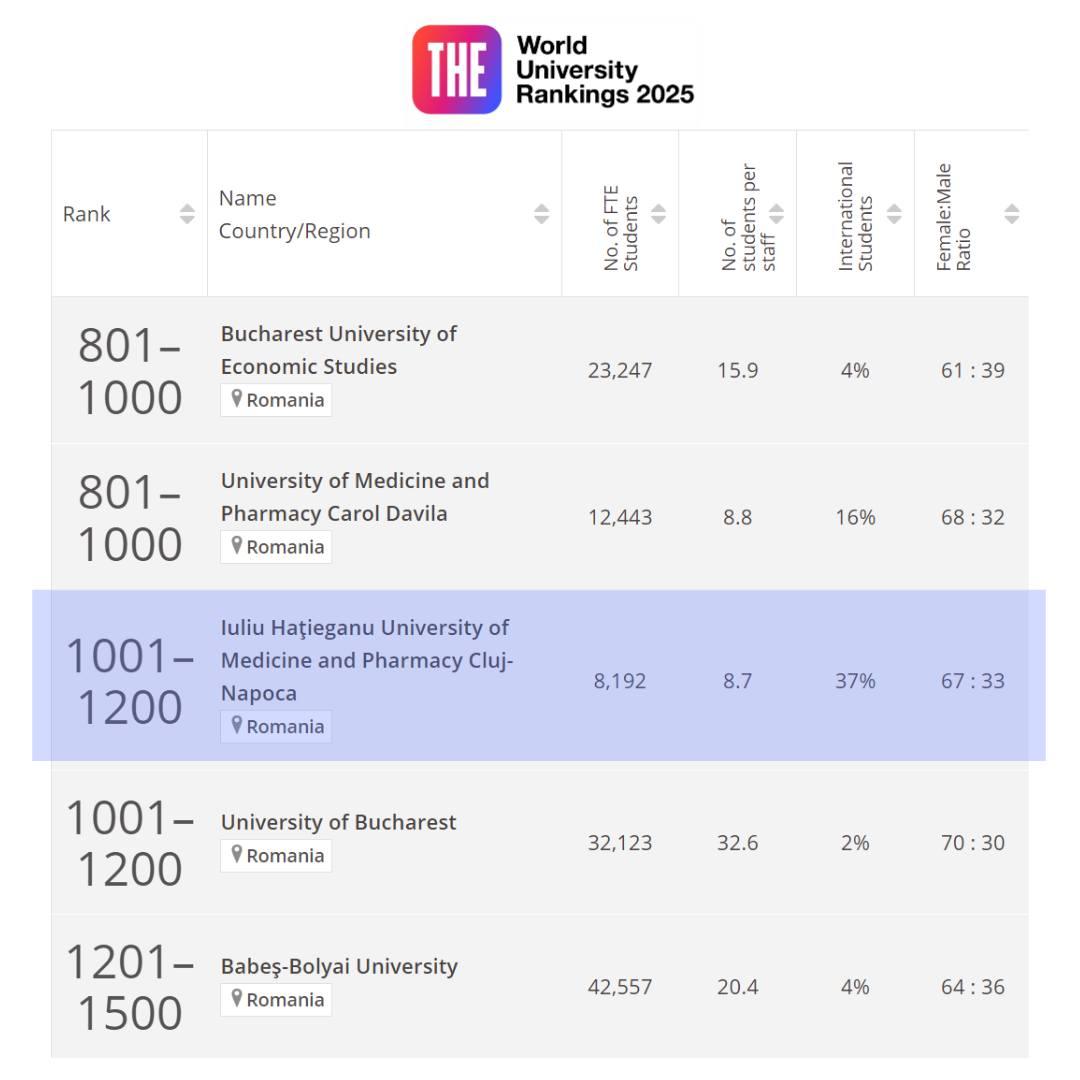Sort by Name Country/Region arrows
The height and width of the screenshot is (1080, 1080).
tap(541, 214)
